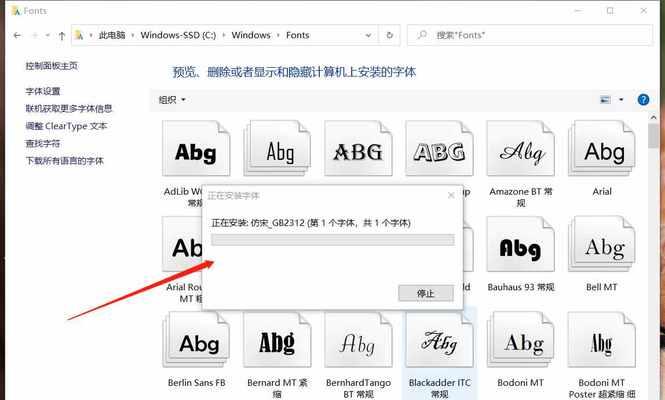Click the Bodoni MT label
This screenshot has height=400, width=665.
(x=520, y=383)
